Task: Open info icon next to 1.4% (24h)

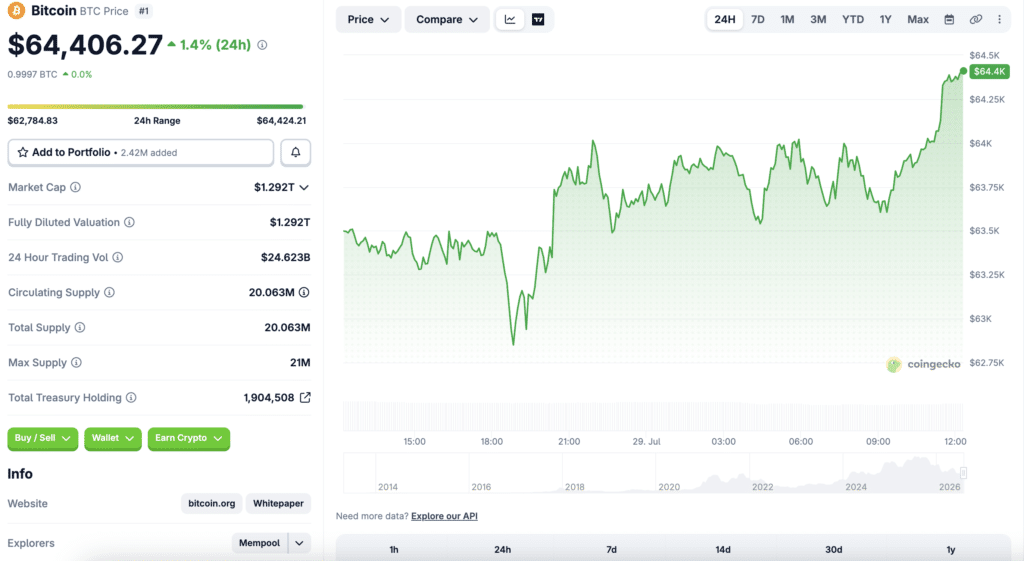Action: coord(262,45)
